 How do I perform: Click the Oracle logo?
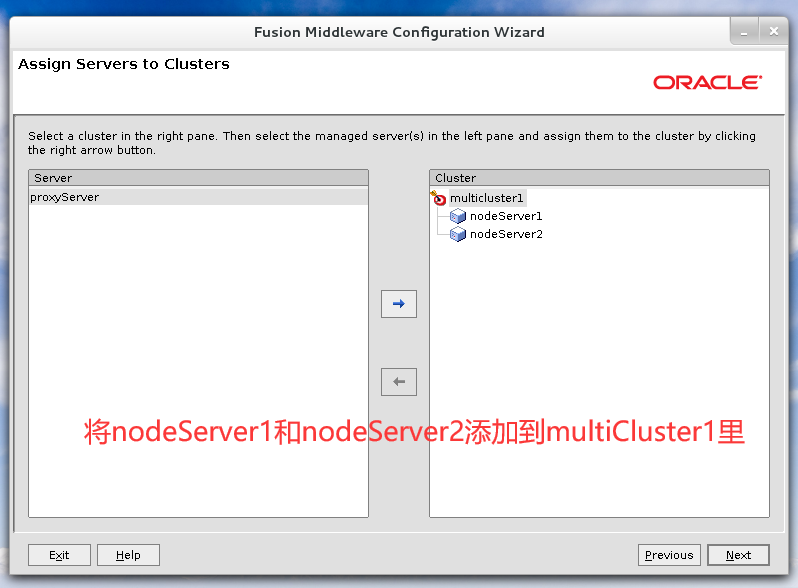tap(707, 82)
